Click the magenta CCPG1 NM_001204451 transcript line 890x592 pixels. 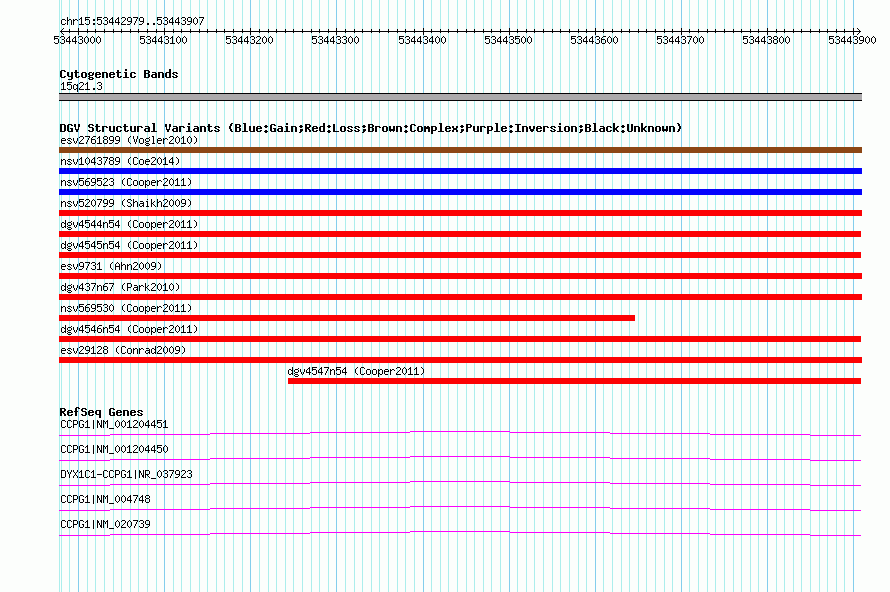coord(460,434)
